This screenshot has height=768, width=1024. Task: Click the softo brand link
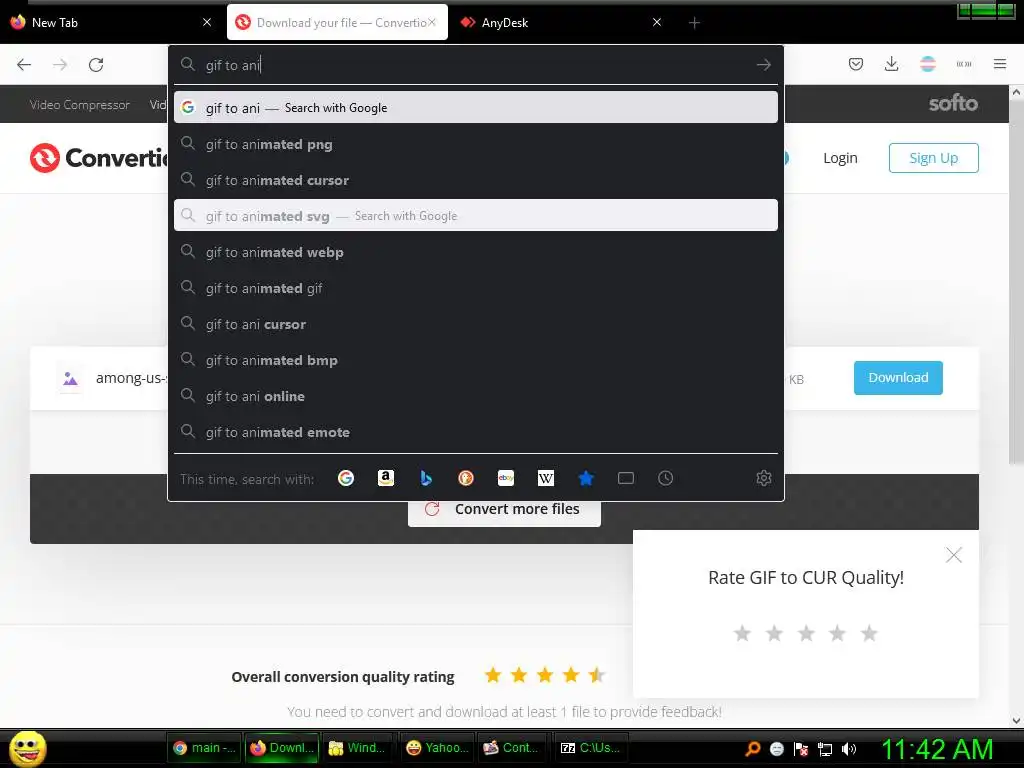tap(953, 103)
